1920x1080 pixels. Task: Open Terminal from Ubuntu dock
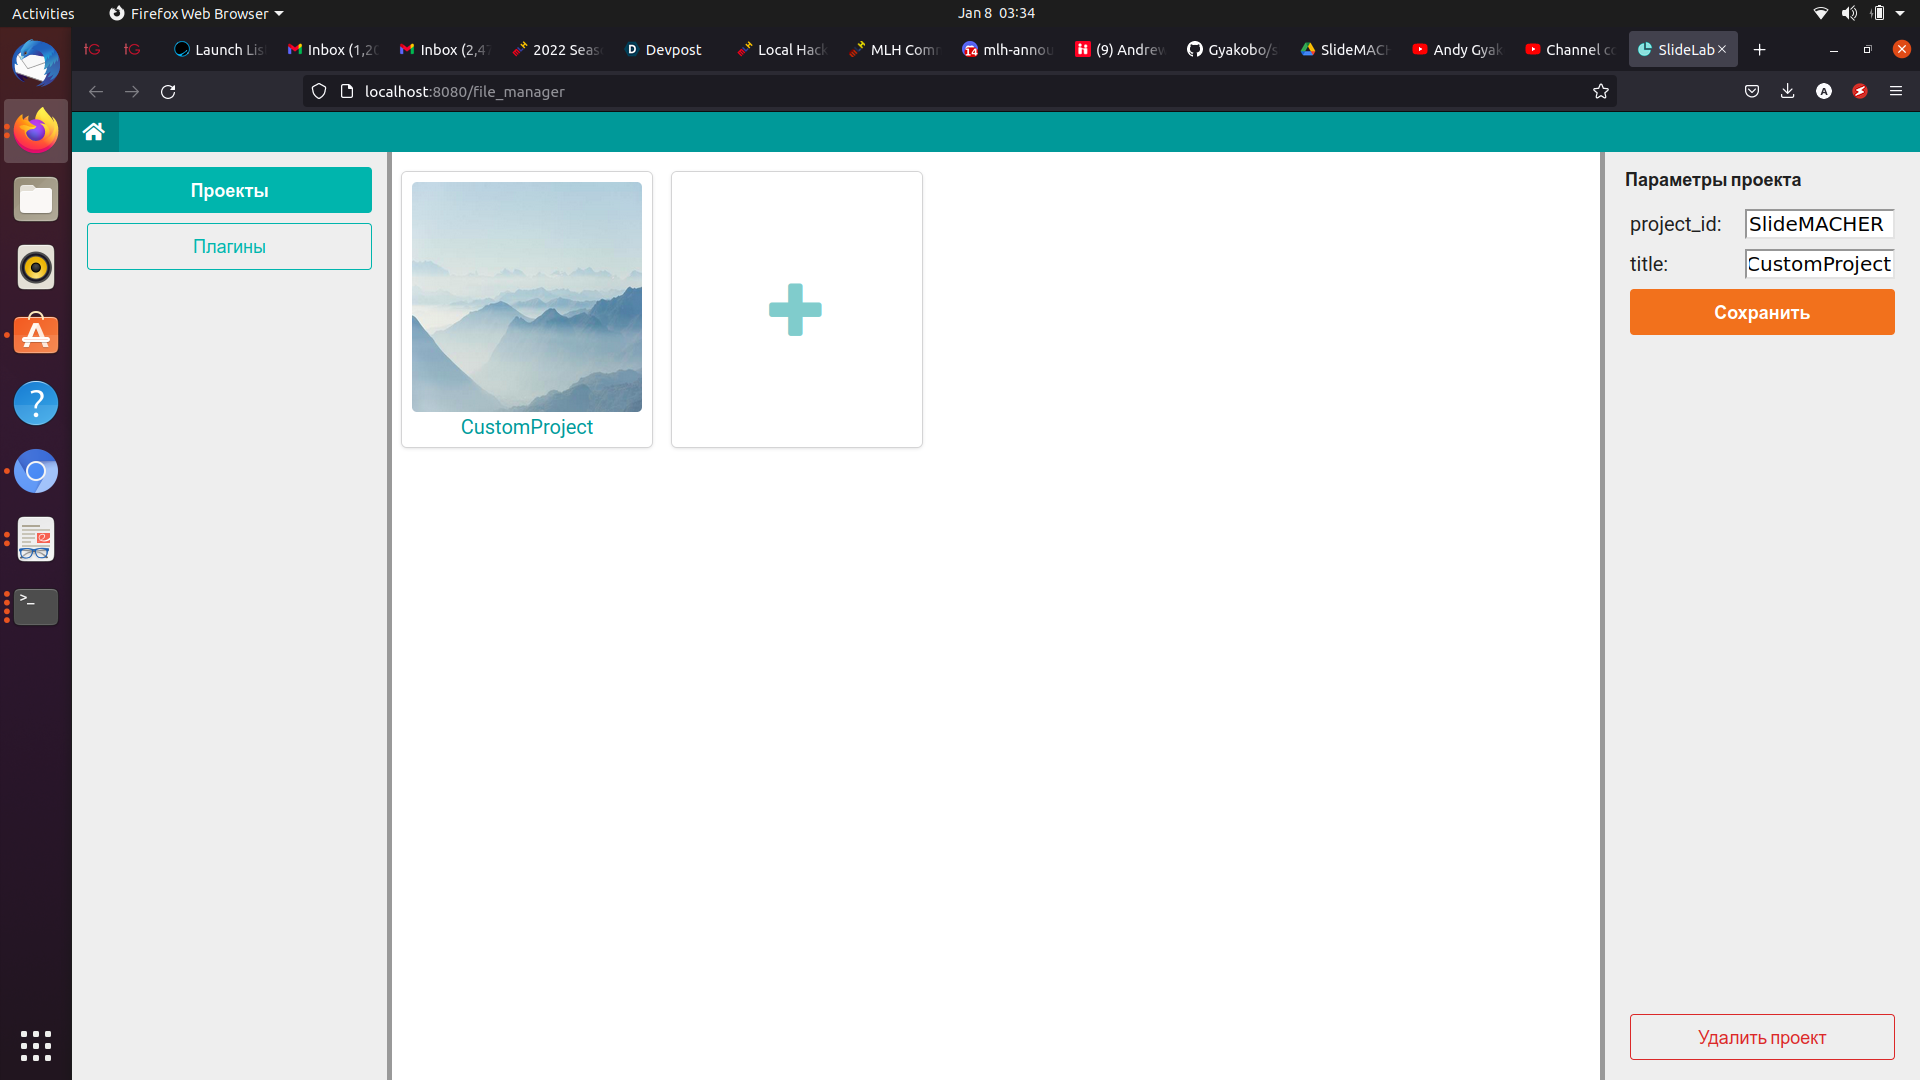[x=36, y=606]
